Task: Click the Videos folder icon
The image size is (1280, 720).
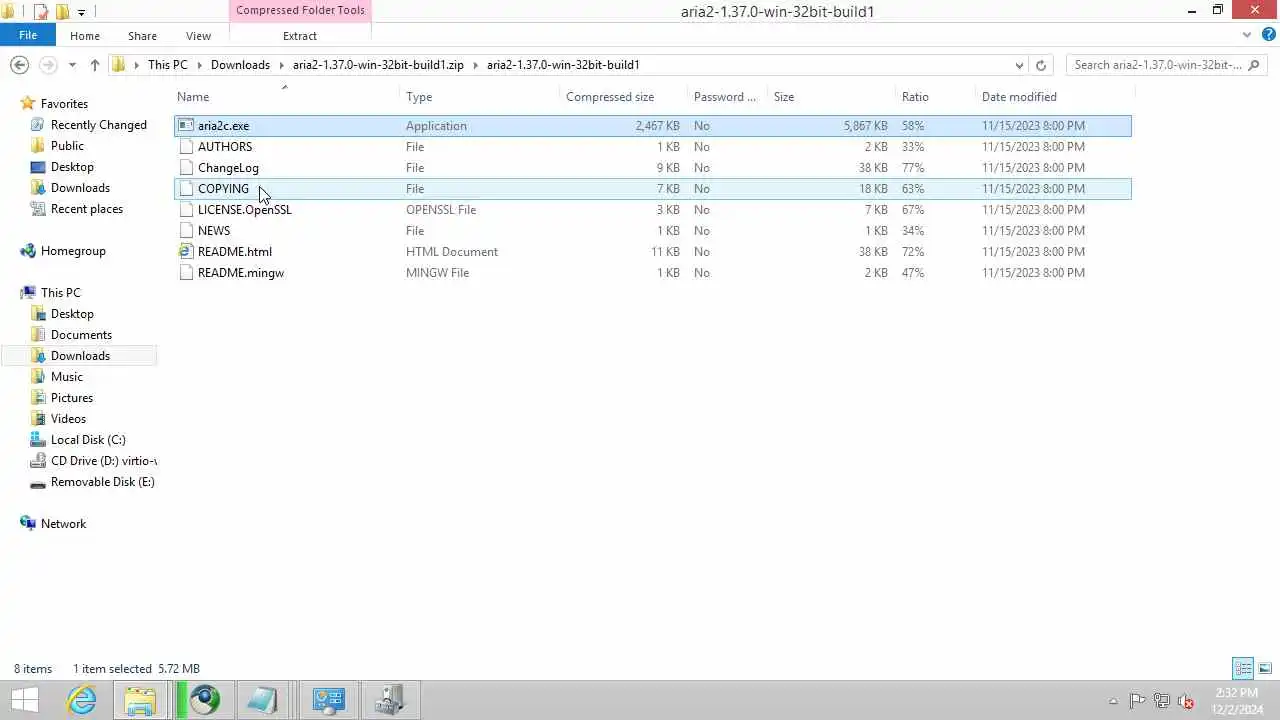Action: [x=38, y=419]
